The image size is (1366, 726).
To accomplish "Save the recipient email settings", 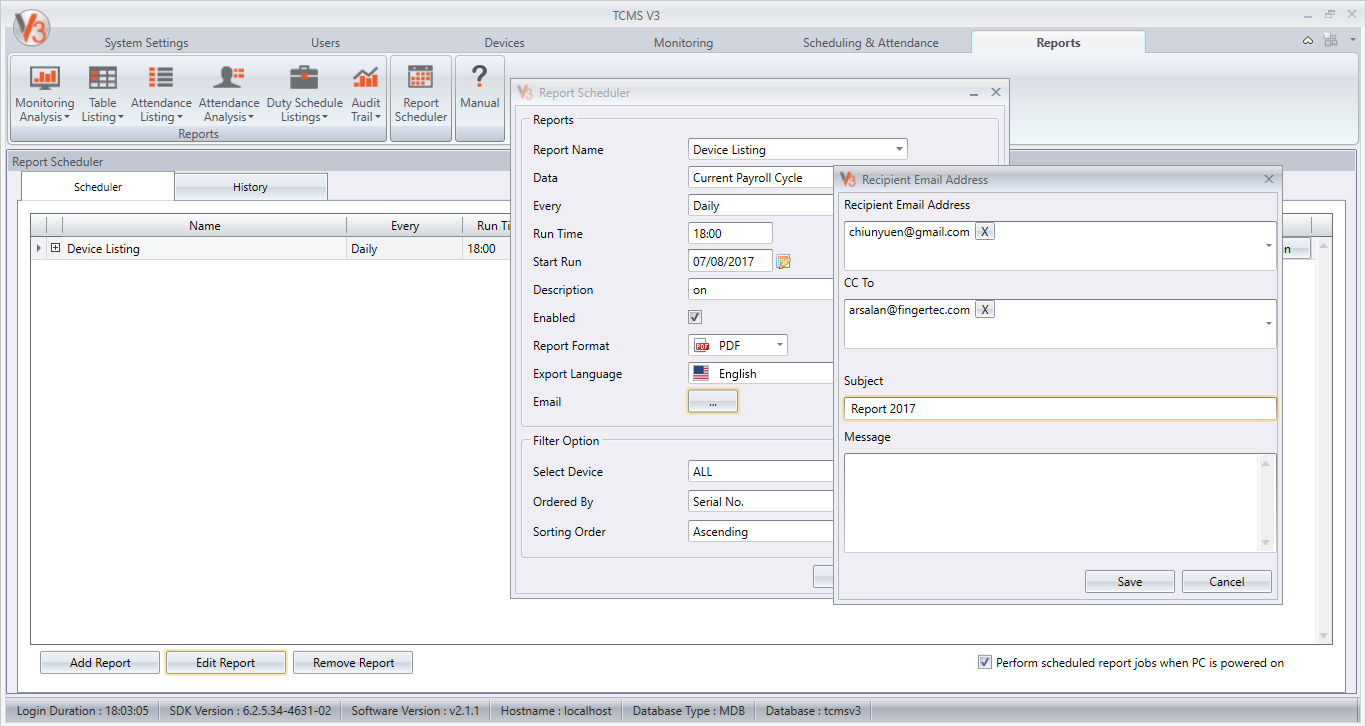I will (1130, 582).
